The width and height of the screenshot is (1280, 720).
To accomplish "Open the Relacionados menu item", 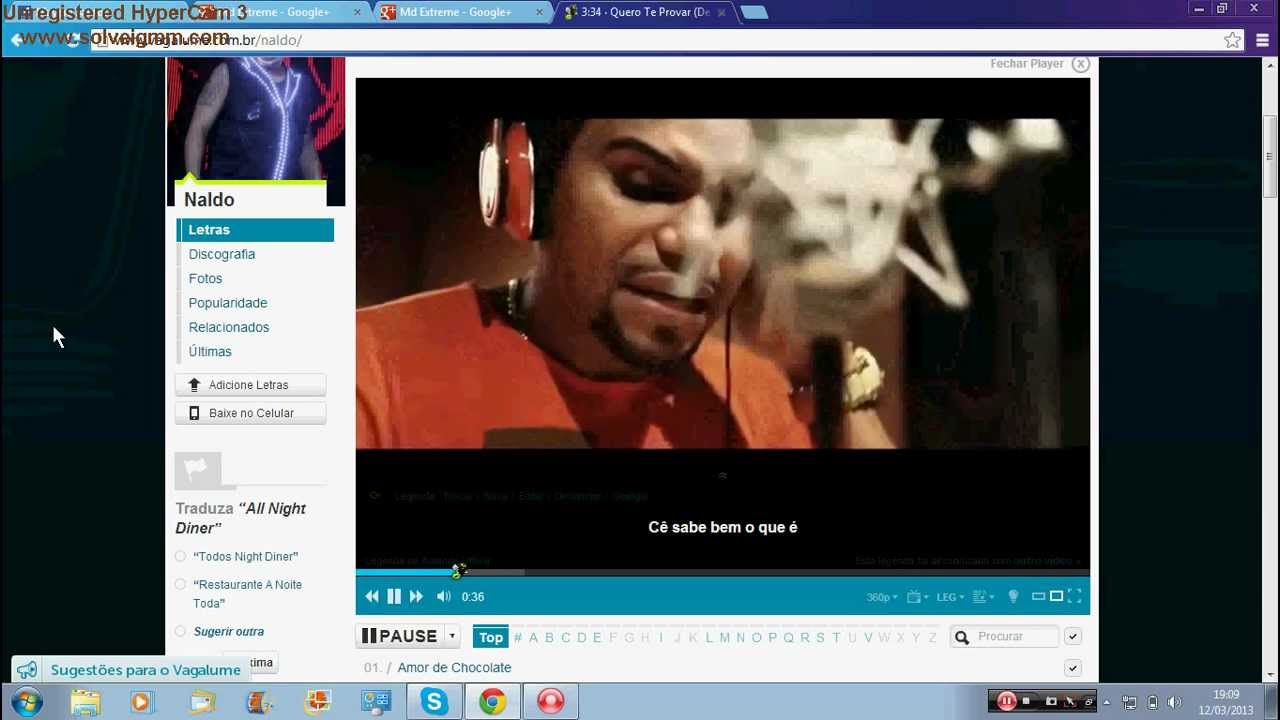I will pos(229,327).
